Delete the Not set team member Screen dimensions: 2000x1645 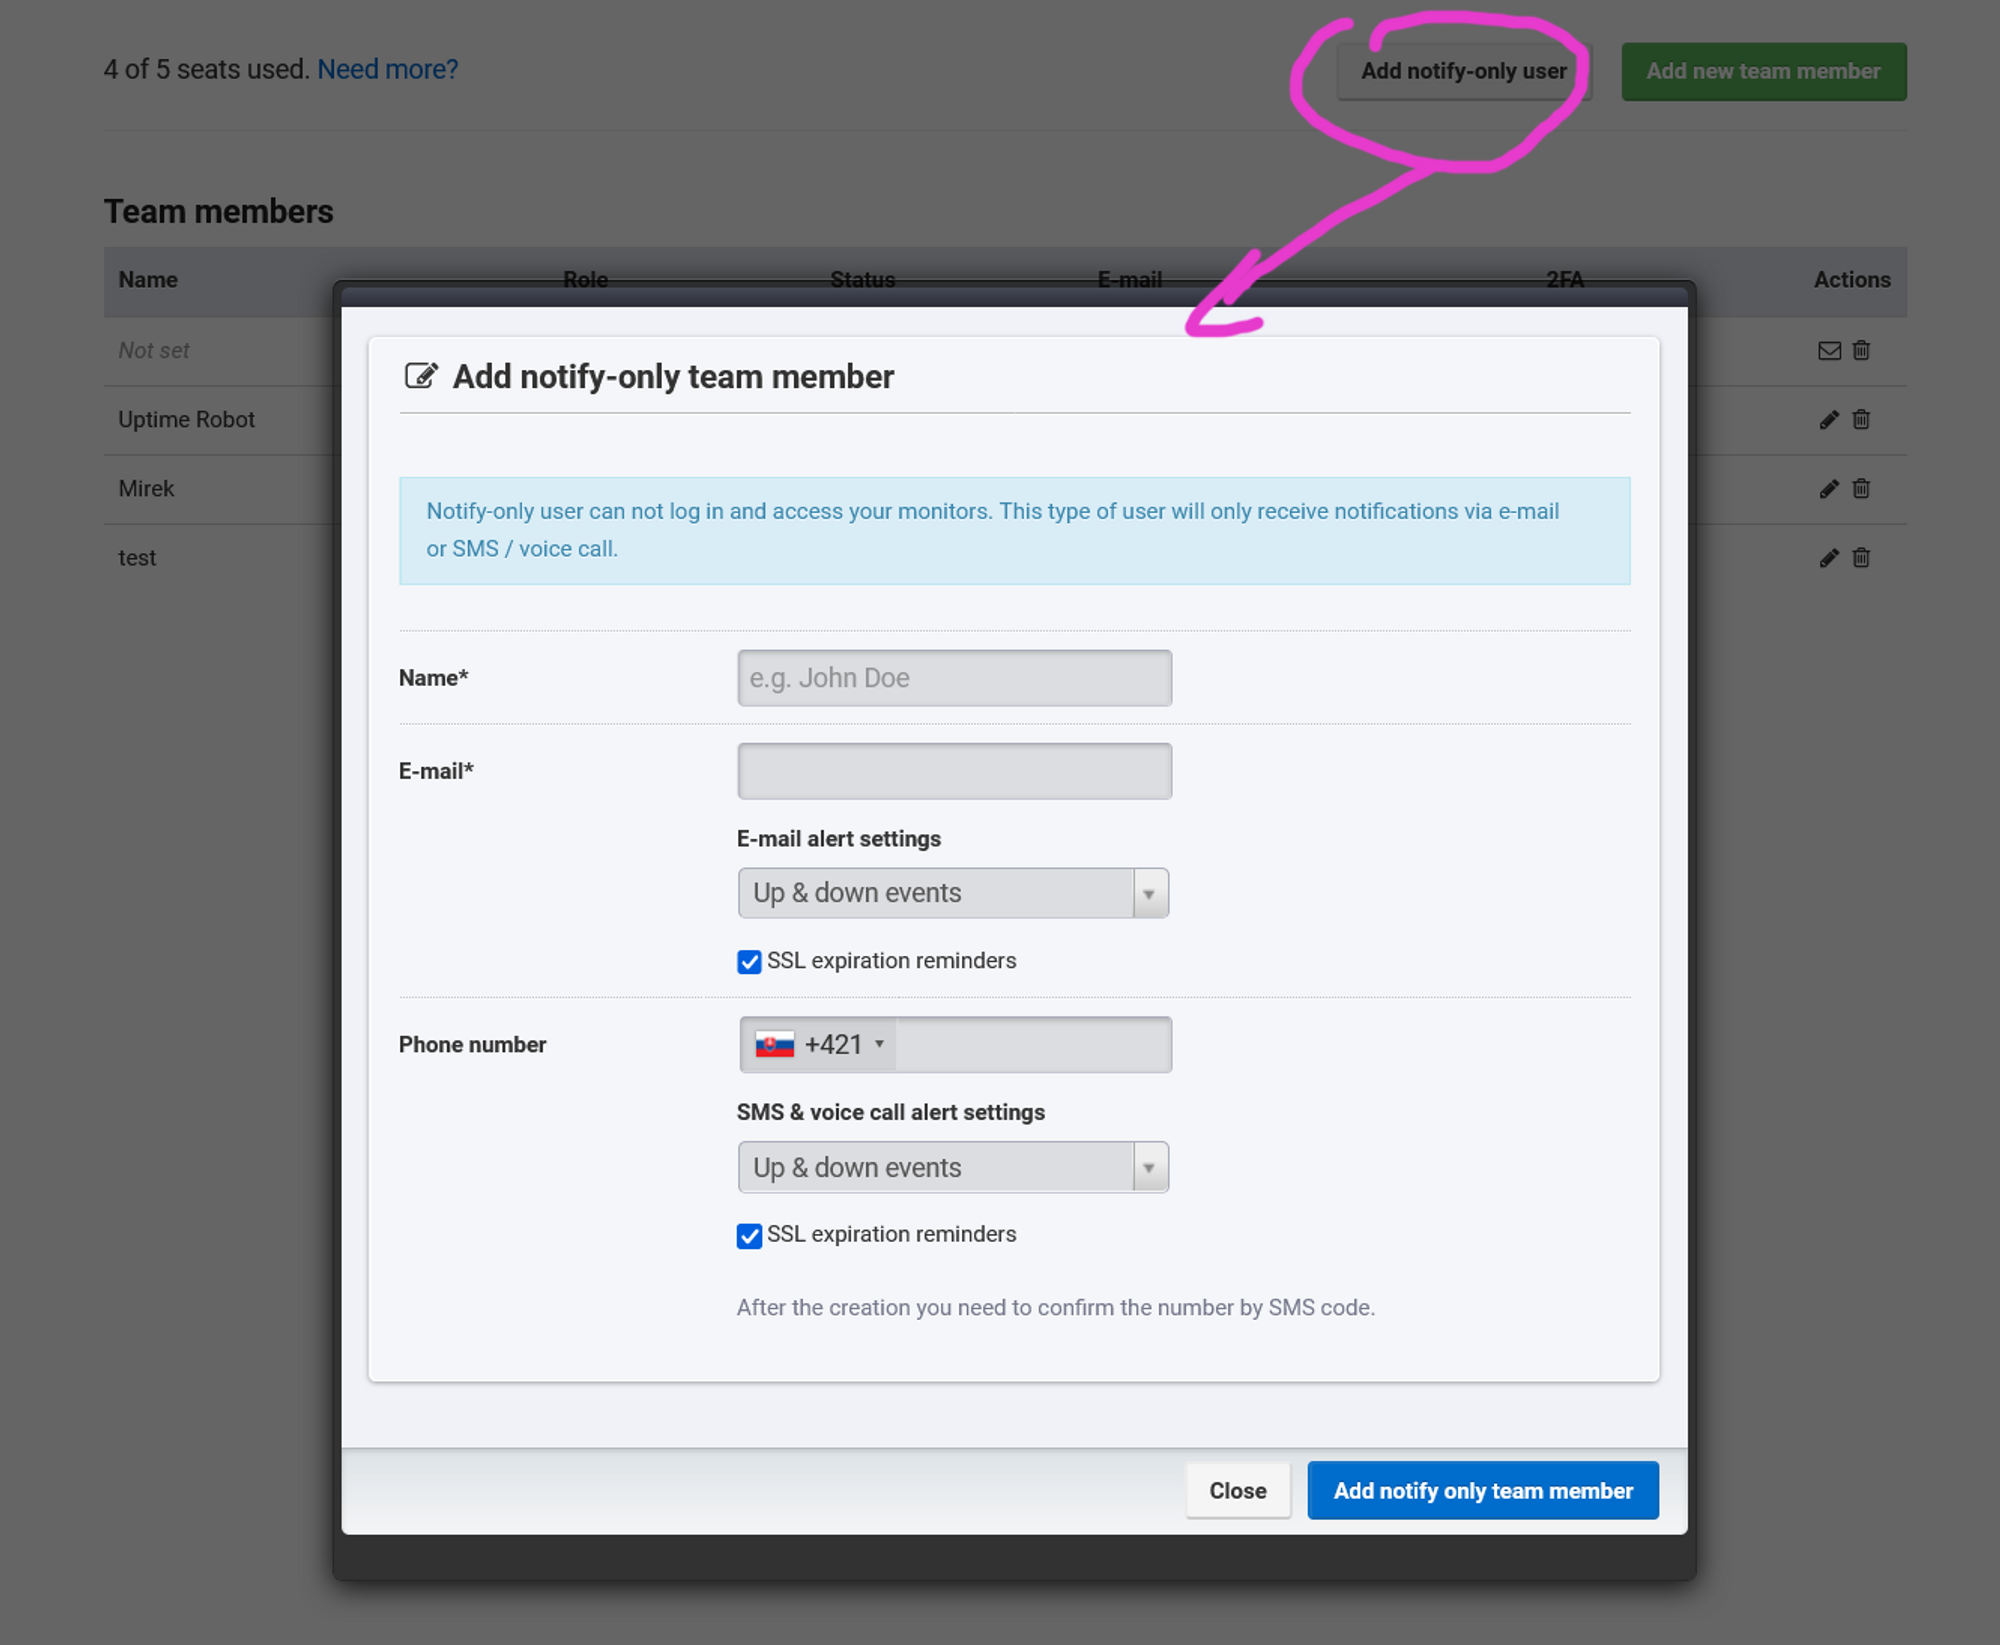coord(1861,350)
